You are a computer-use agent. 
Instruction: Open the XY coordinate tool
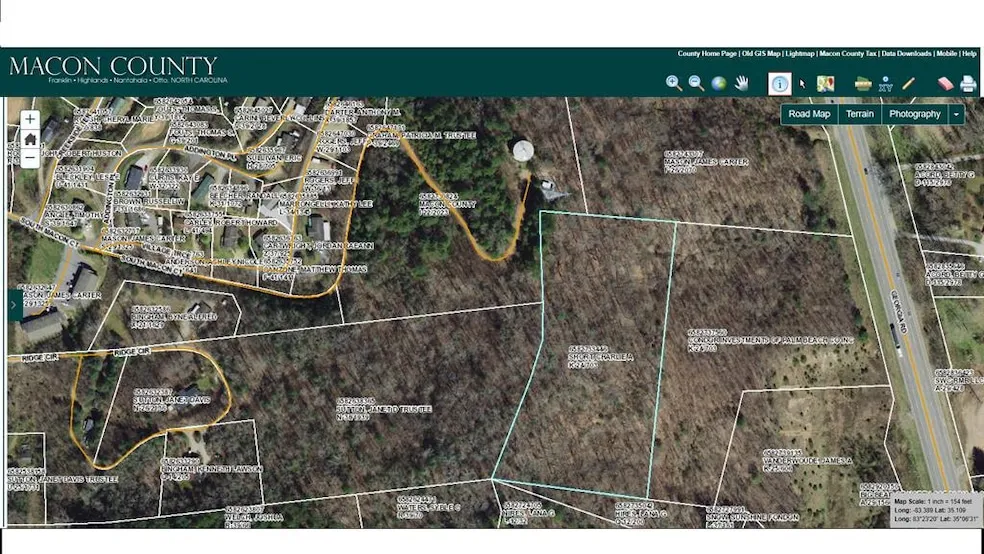click(x=885, y=85)
